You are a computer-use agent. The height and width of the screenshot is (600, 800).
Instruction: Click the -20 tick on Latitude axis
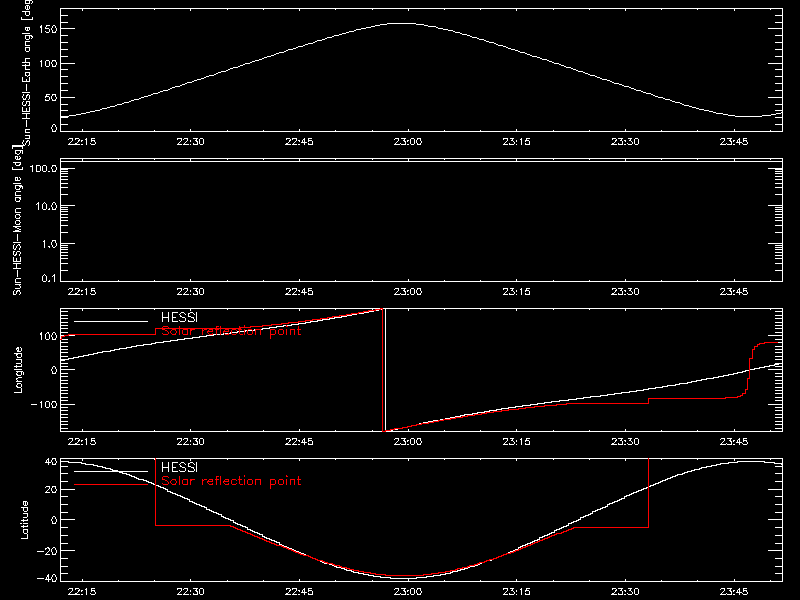click(47, 551)
